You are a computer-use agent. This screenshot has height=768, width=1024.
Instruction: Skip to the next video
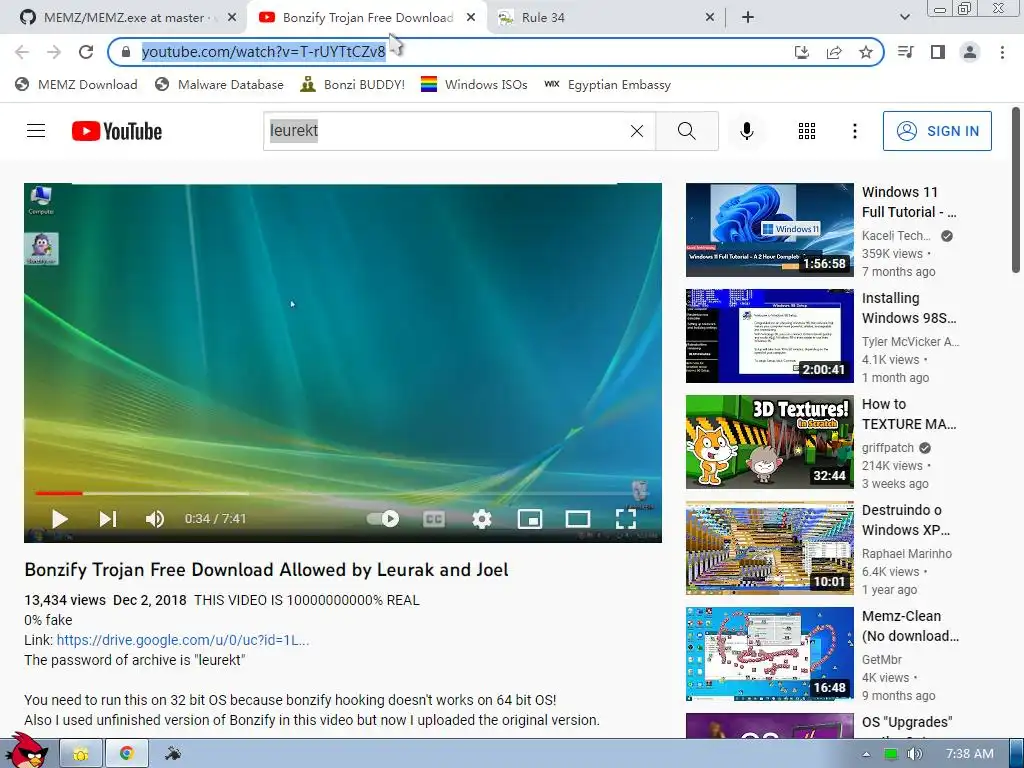click(108, 519)
